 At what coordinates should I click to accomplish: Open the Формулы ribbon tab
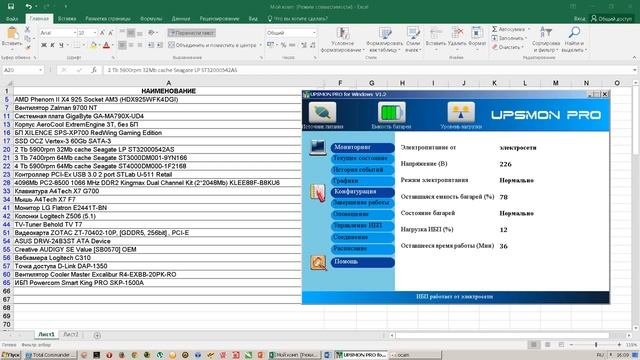click(x=151, y=19)
